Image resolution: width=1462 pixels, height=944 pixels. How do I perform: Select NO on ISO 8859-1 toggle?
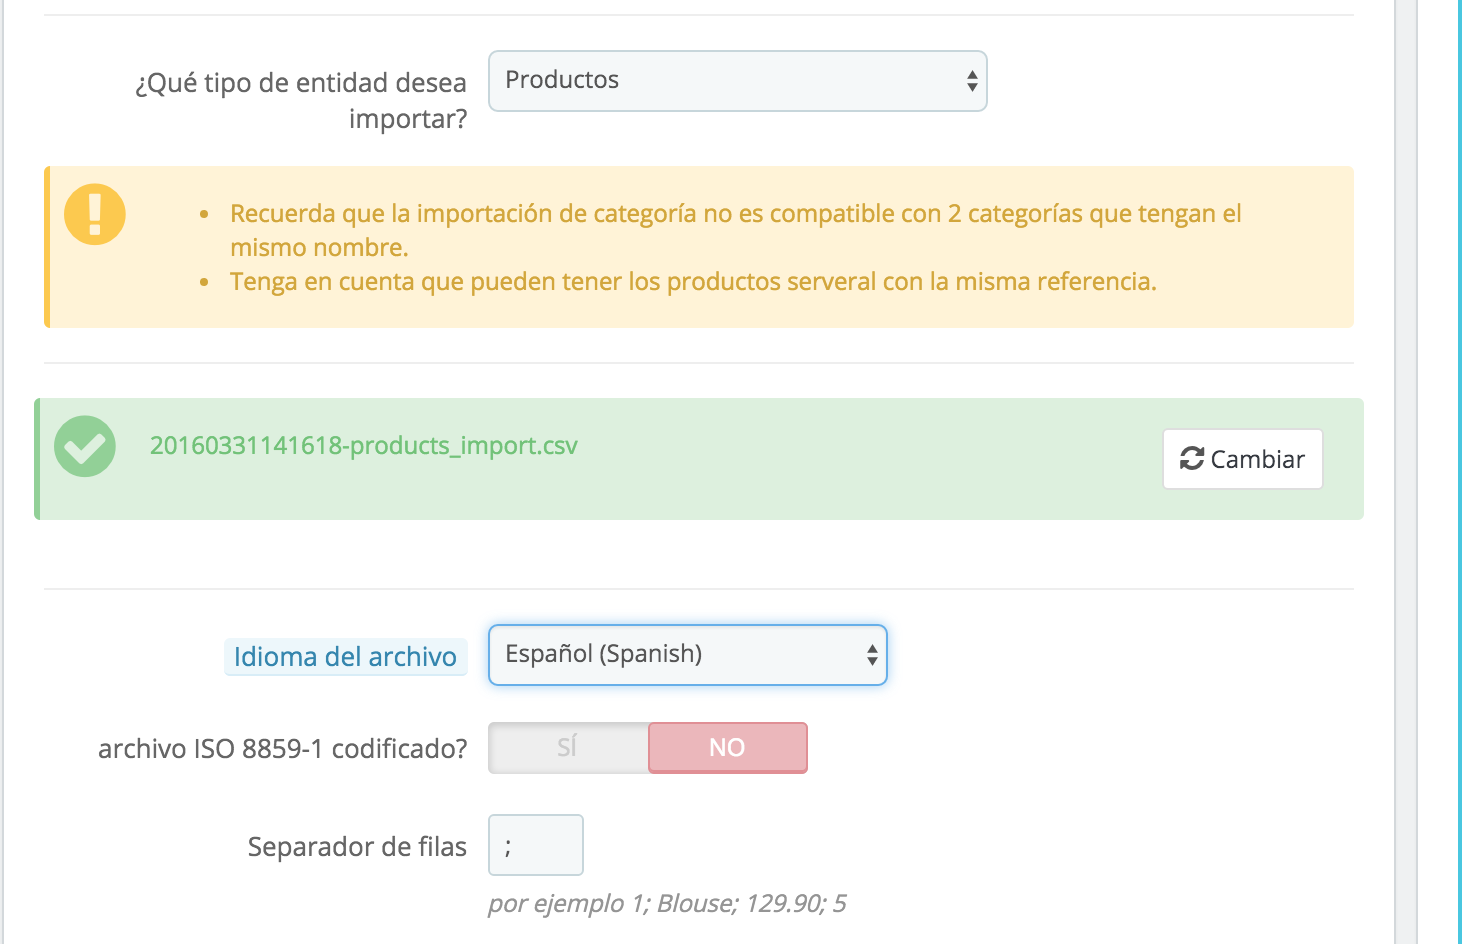pyautogui.click(x=728, y=748)
